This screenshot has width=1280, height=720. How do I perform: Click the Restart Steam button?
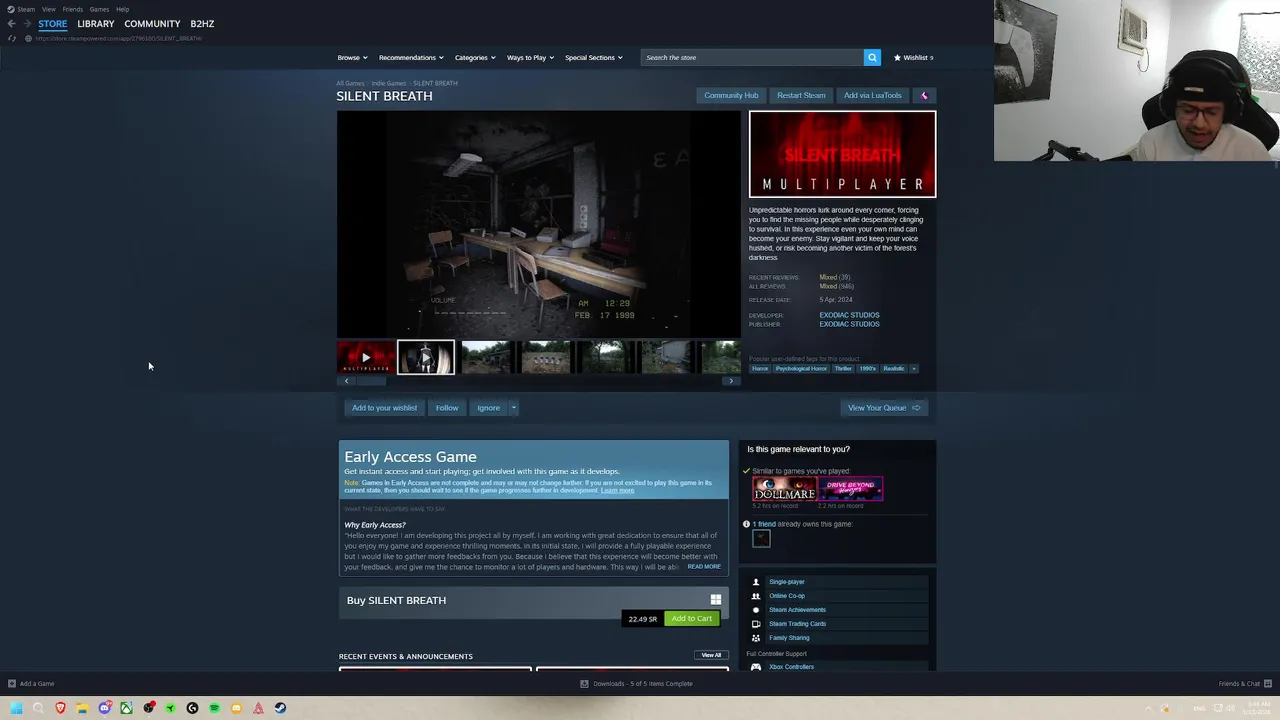(801, 95)
